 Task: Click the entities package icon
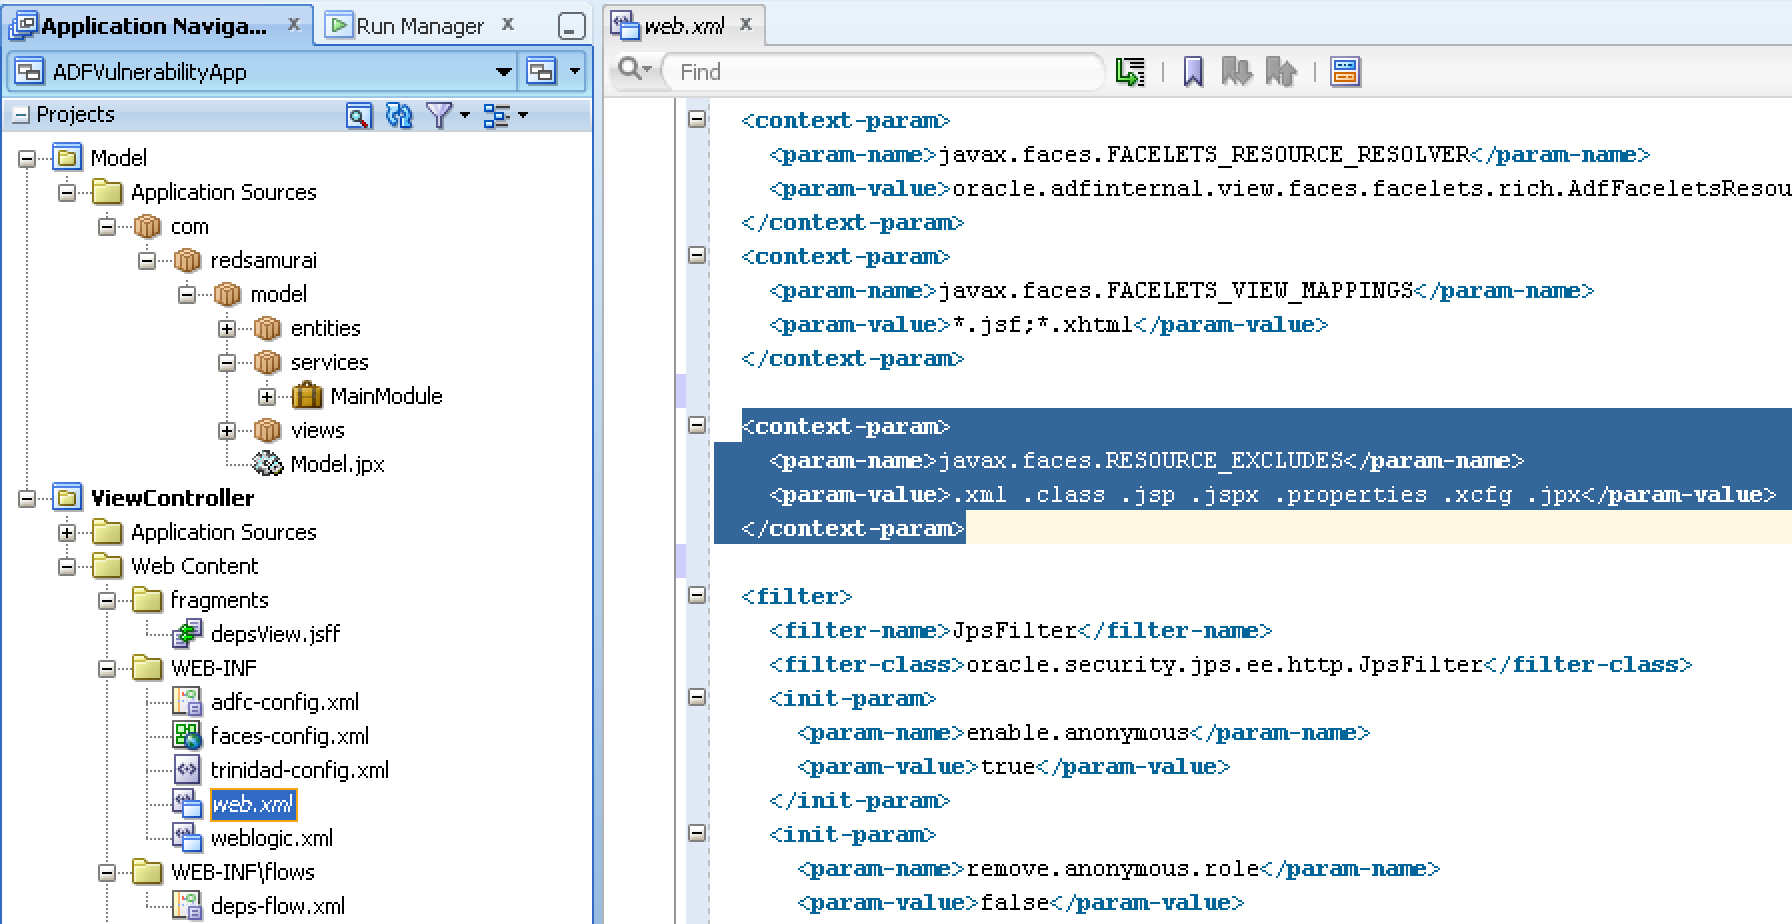tap(267, 328)
